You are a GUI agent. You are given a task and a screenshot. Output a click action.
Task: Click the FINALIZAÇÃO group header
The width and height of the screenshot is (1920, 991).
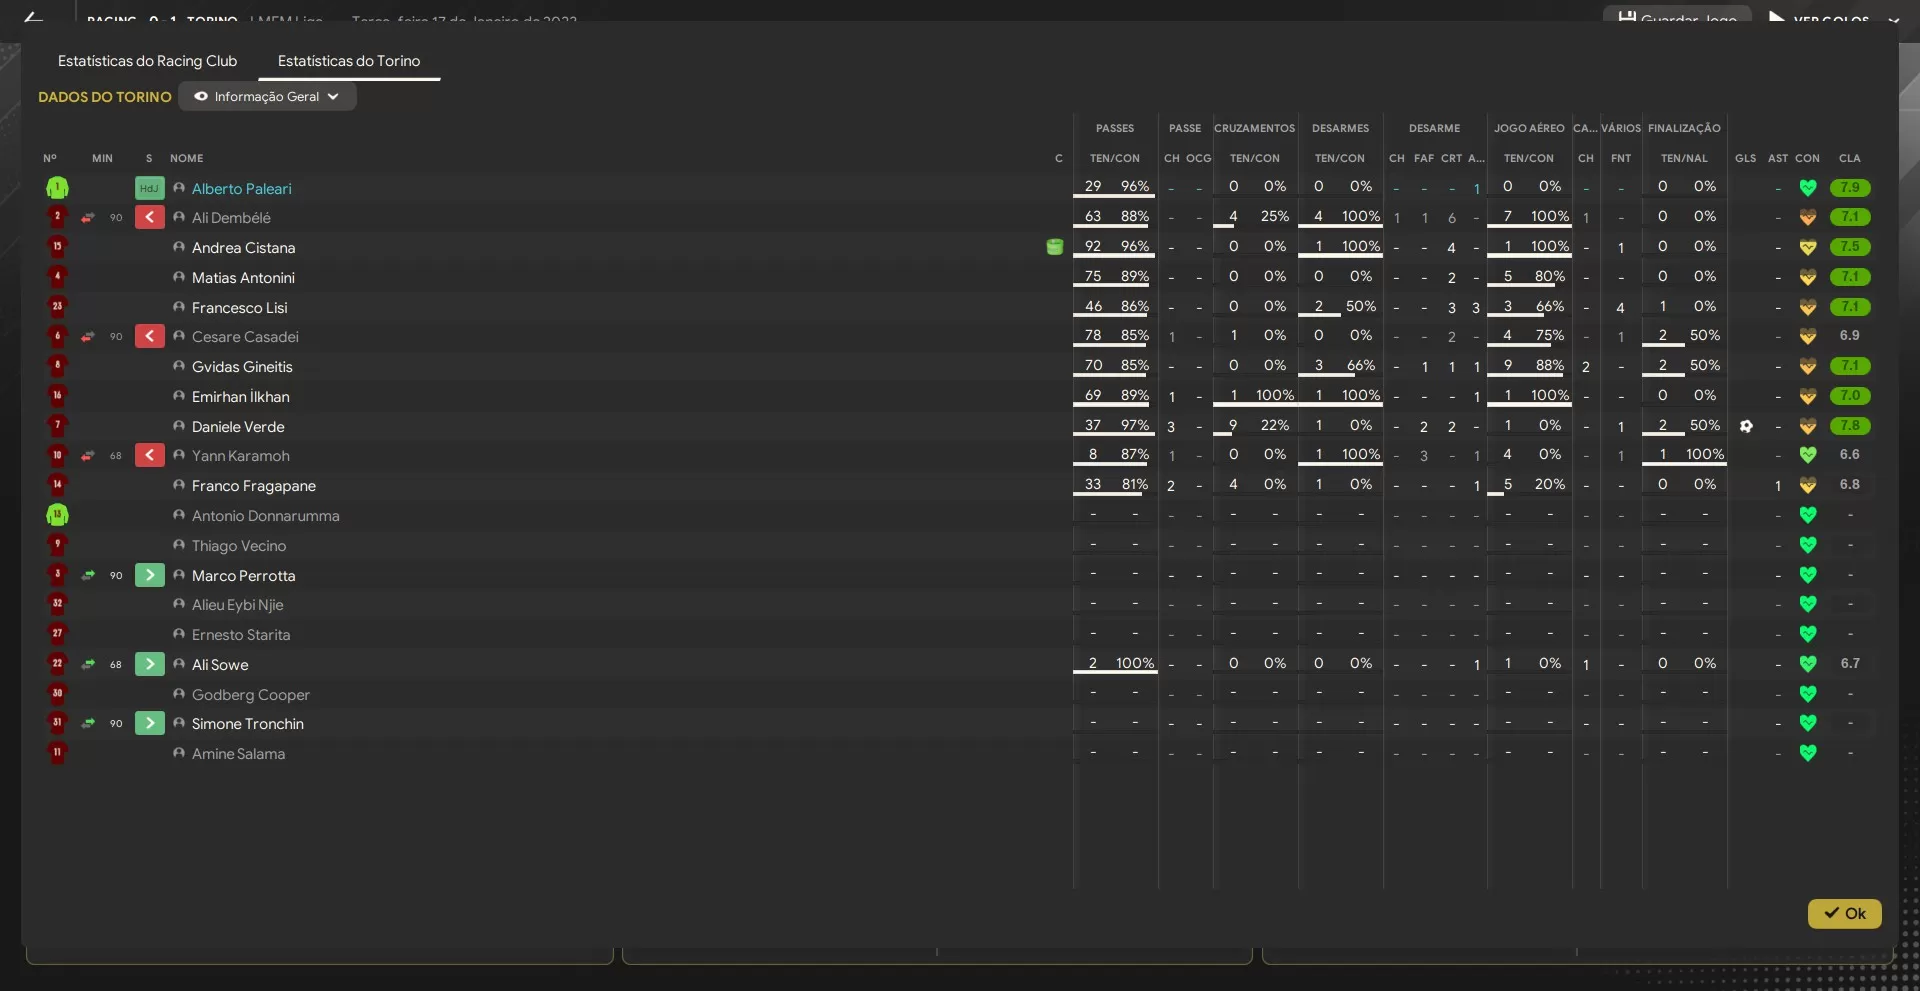tap(1684, 128)
